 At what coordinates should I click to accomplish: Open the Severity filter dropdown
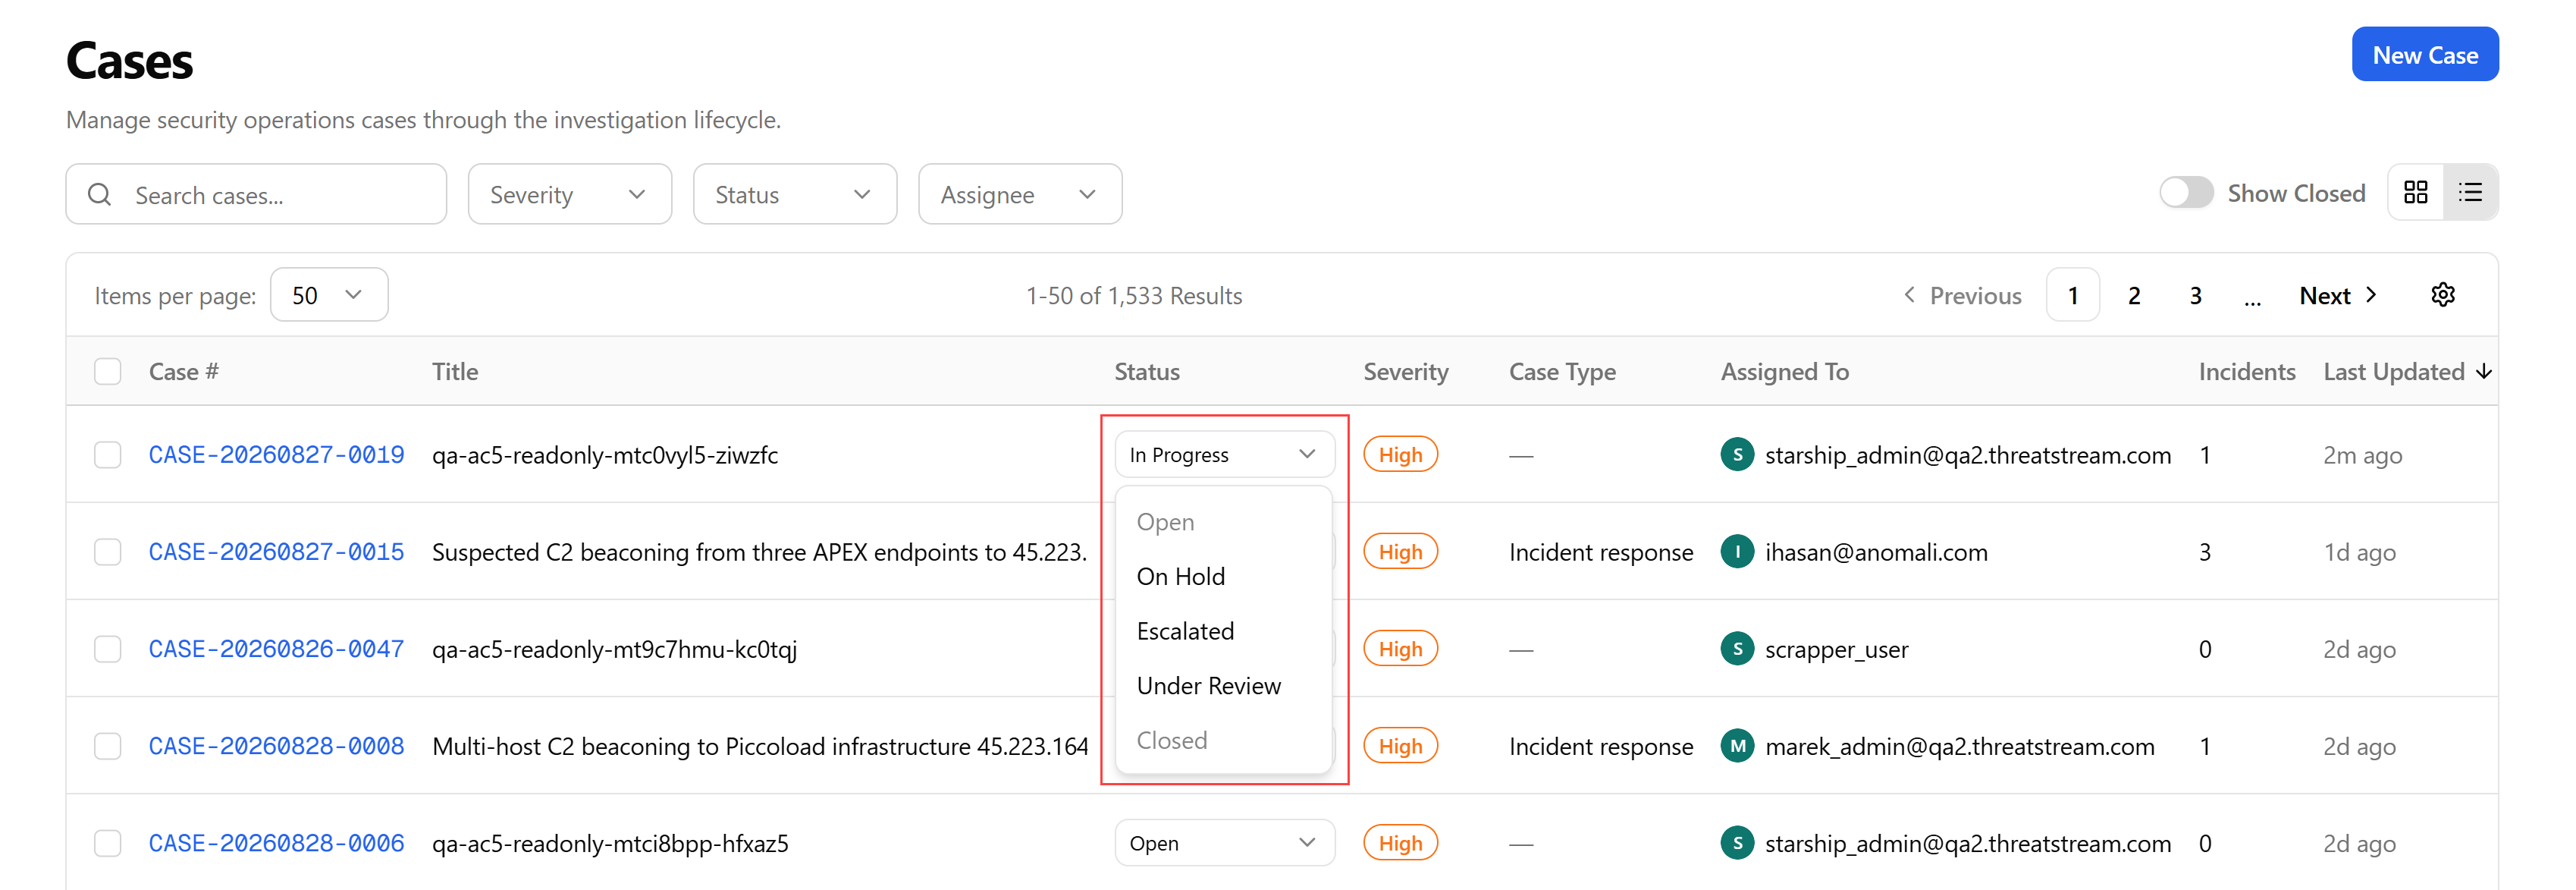569,194
